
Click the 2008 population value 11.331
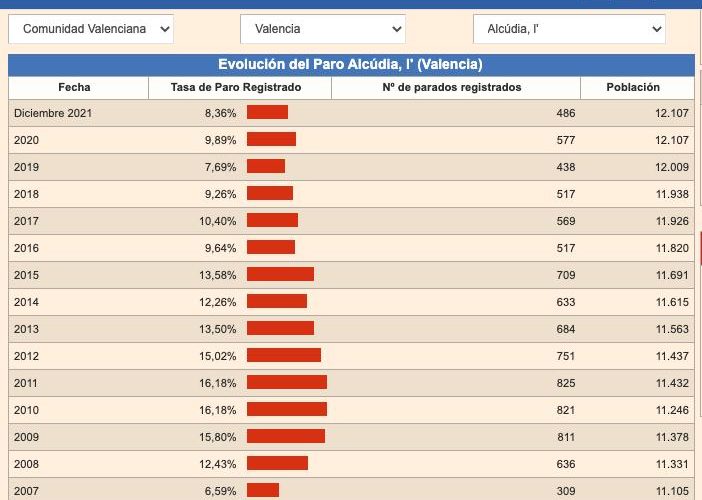(x=672, y=463)
